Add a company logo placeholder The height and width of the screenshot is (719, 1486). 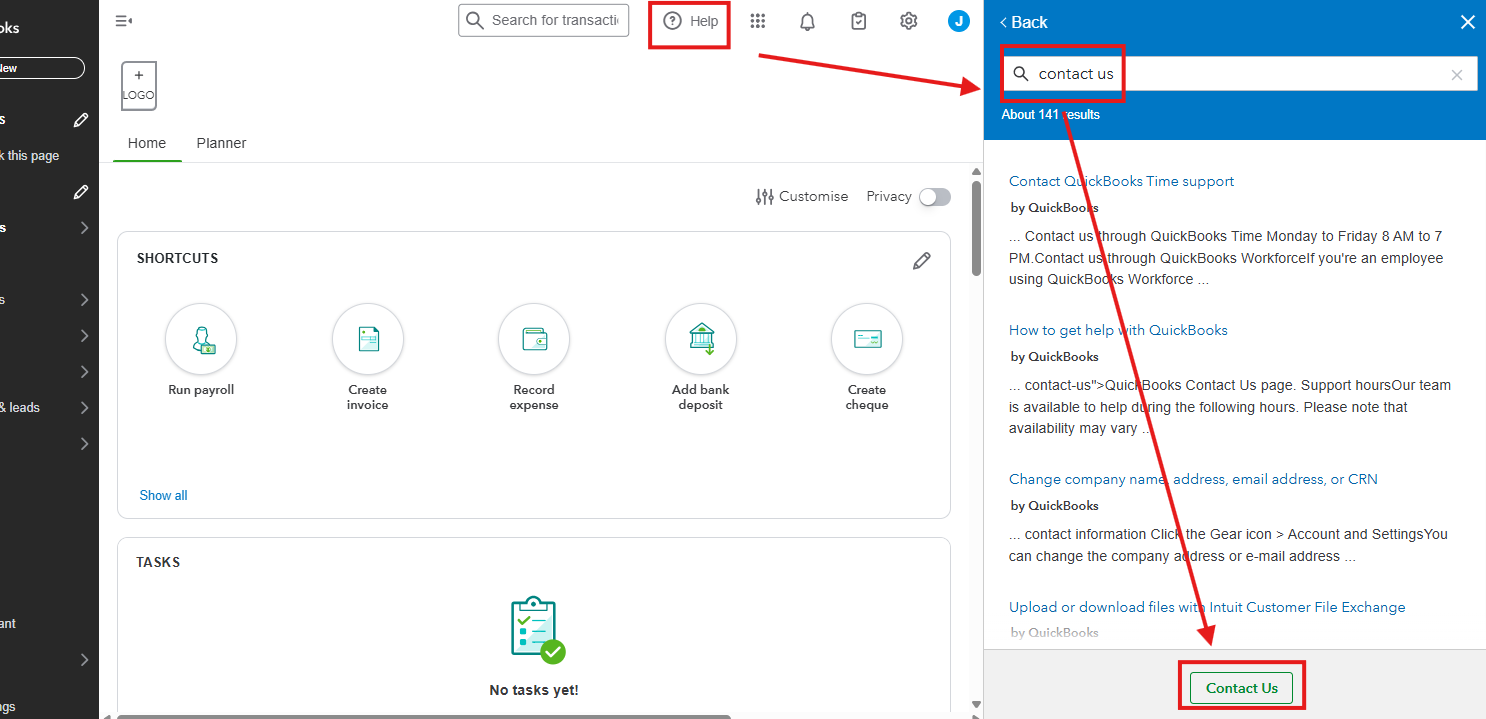(x=139, y=86)
